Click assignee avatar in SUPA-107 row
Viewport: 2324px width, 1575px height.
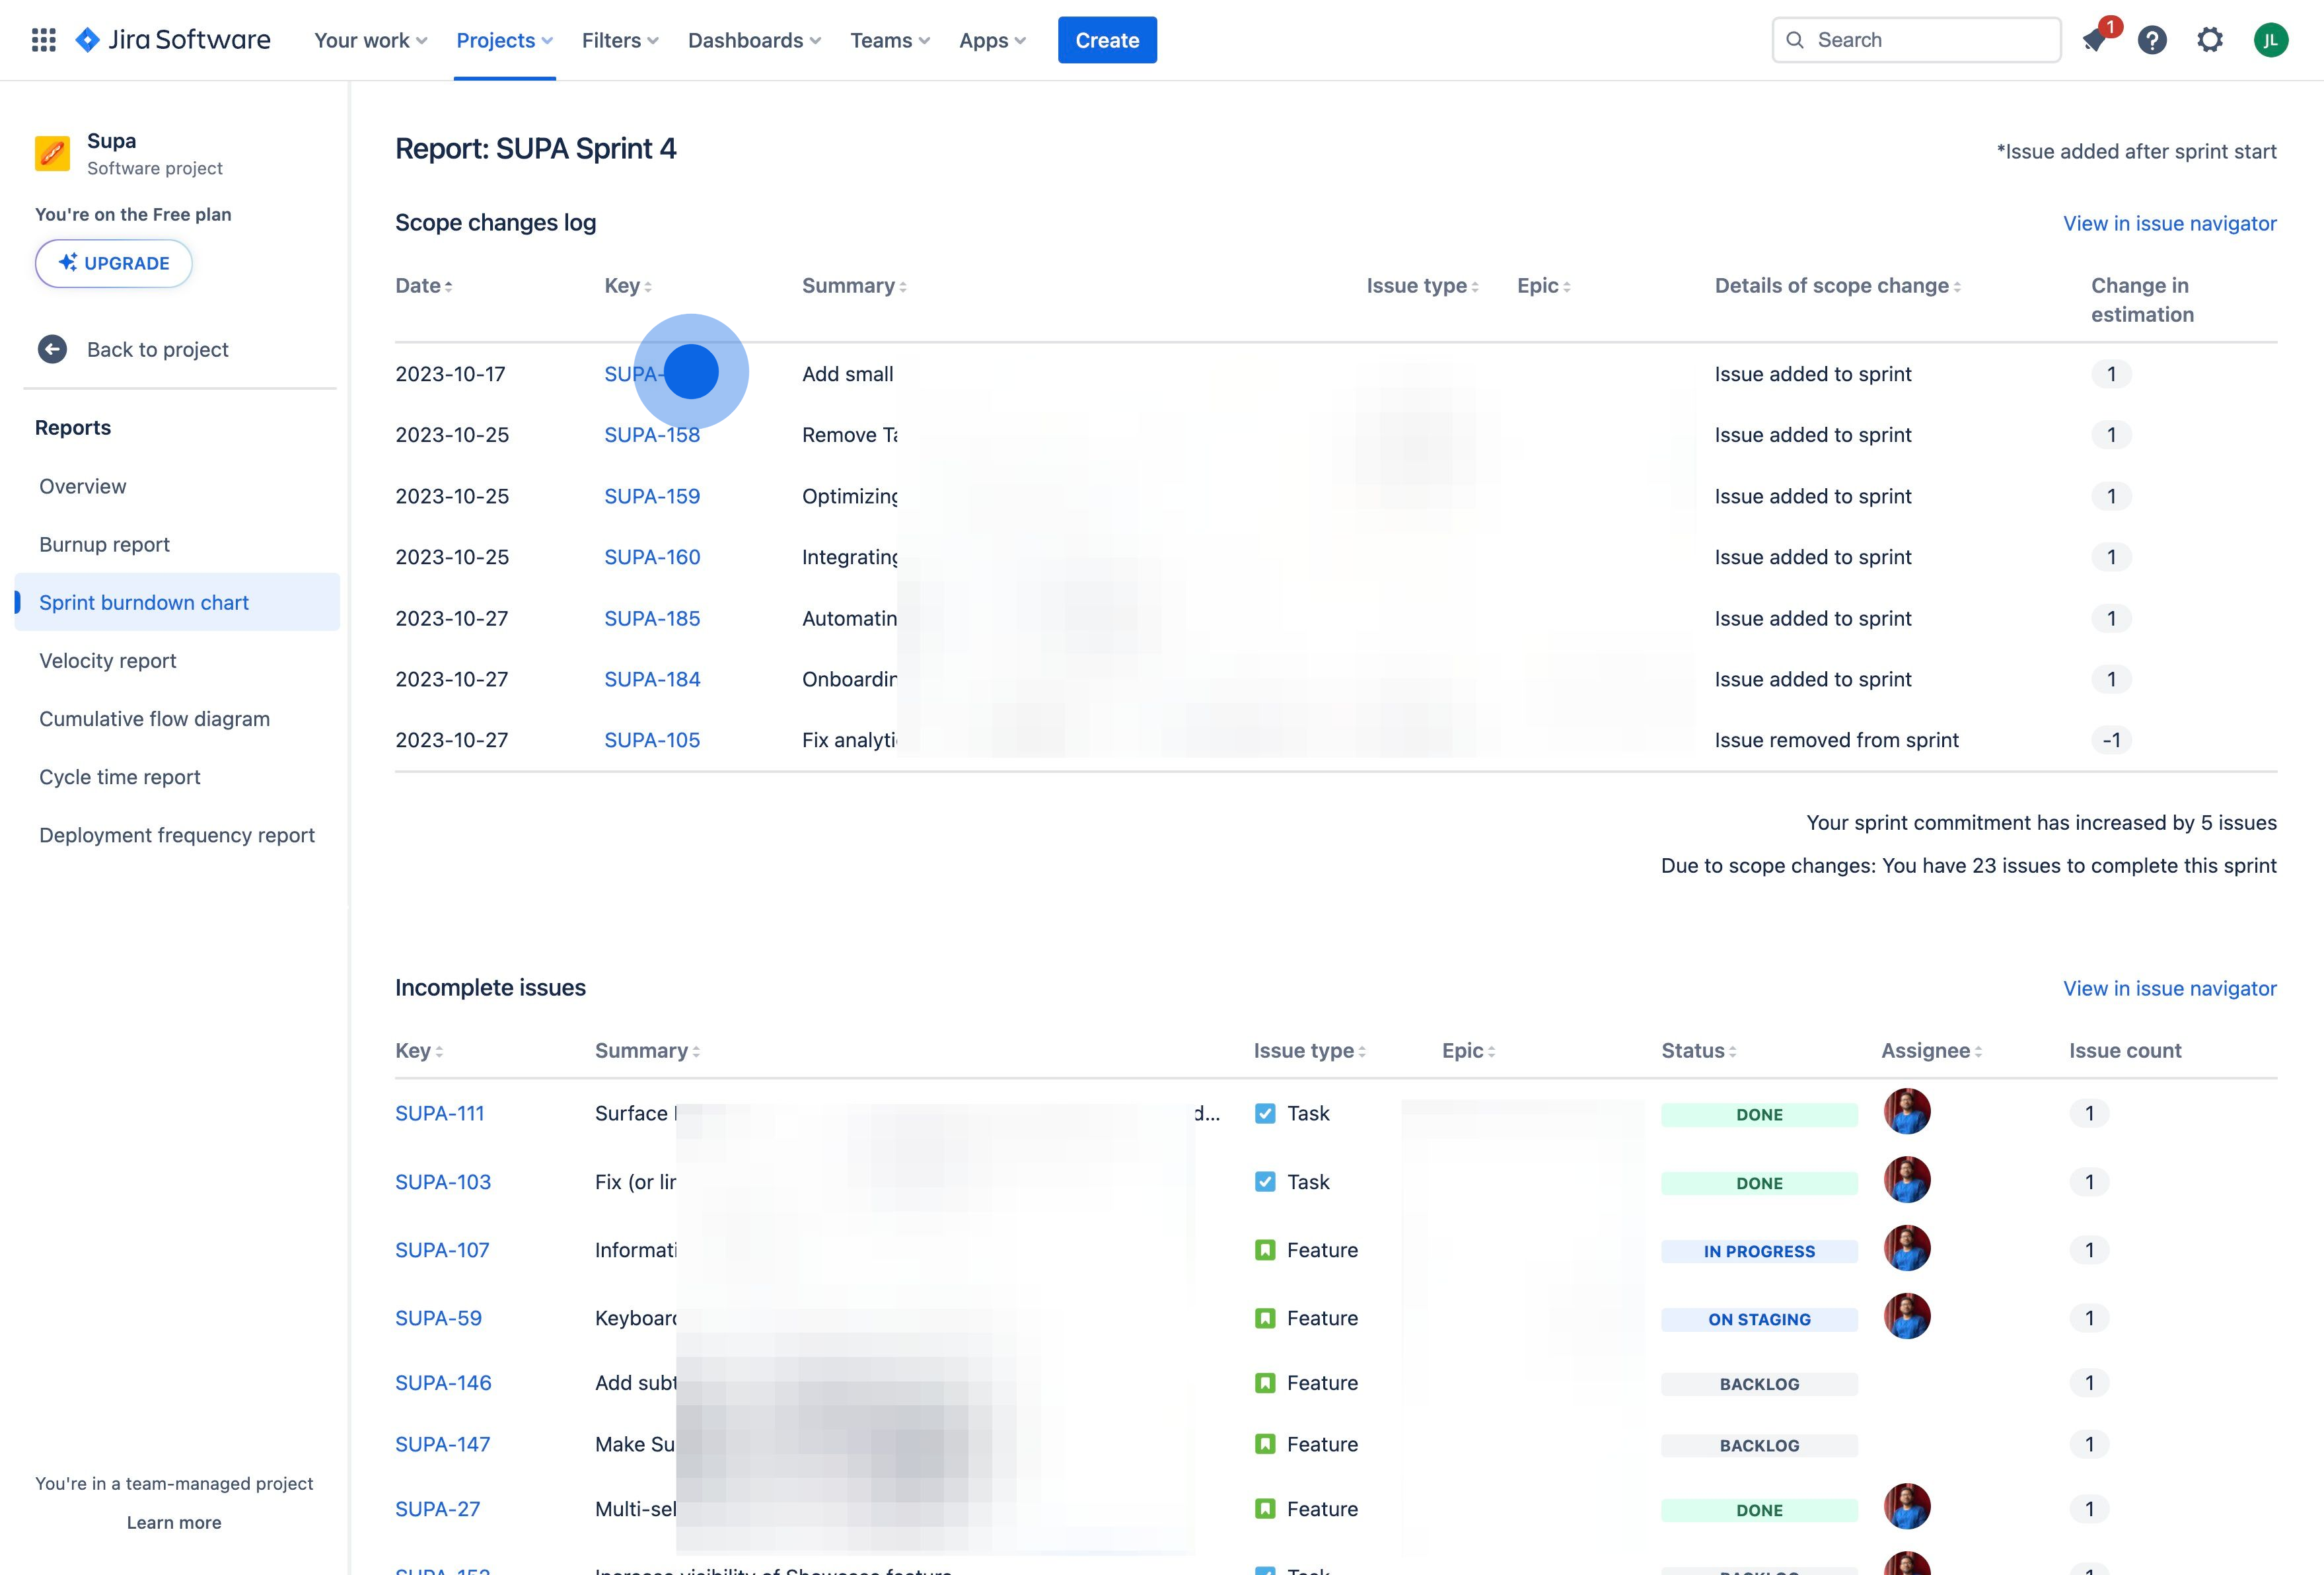tap(1907, 1248)
